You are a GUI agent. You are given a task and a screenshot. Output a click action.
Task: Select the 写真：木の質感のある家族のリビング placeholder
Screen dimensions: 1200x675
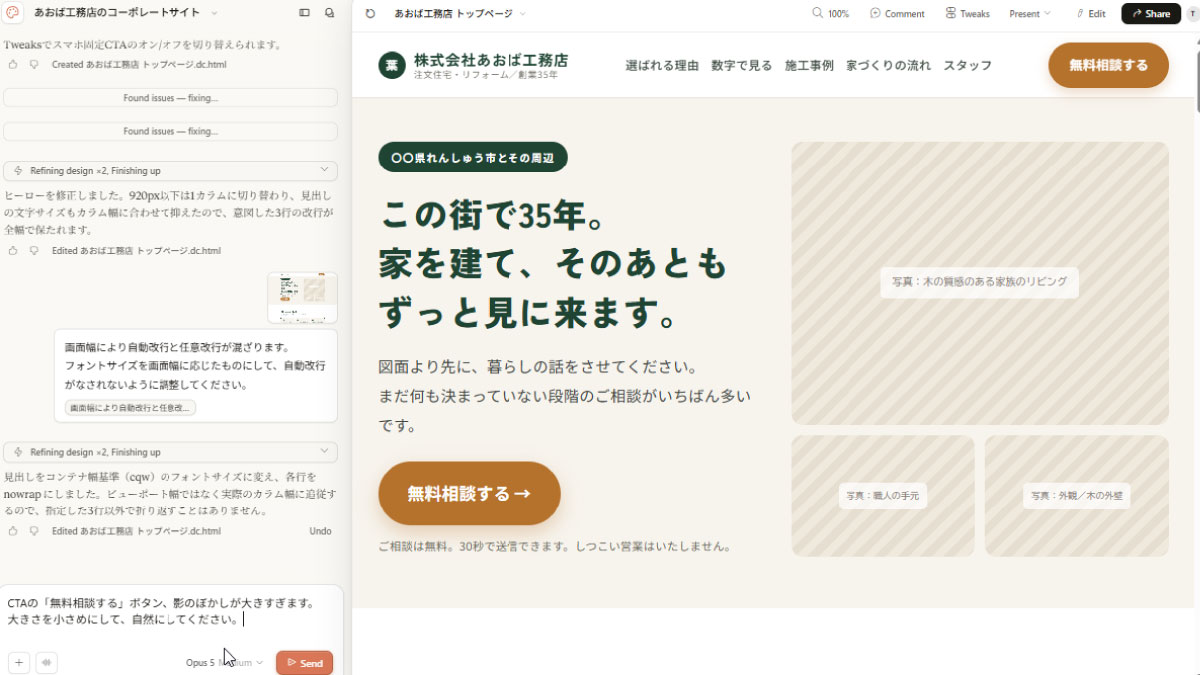[x=980, y=283]
